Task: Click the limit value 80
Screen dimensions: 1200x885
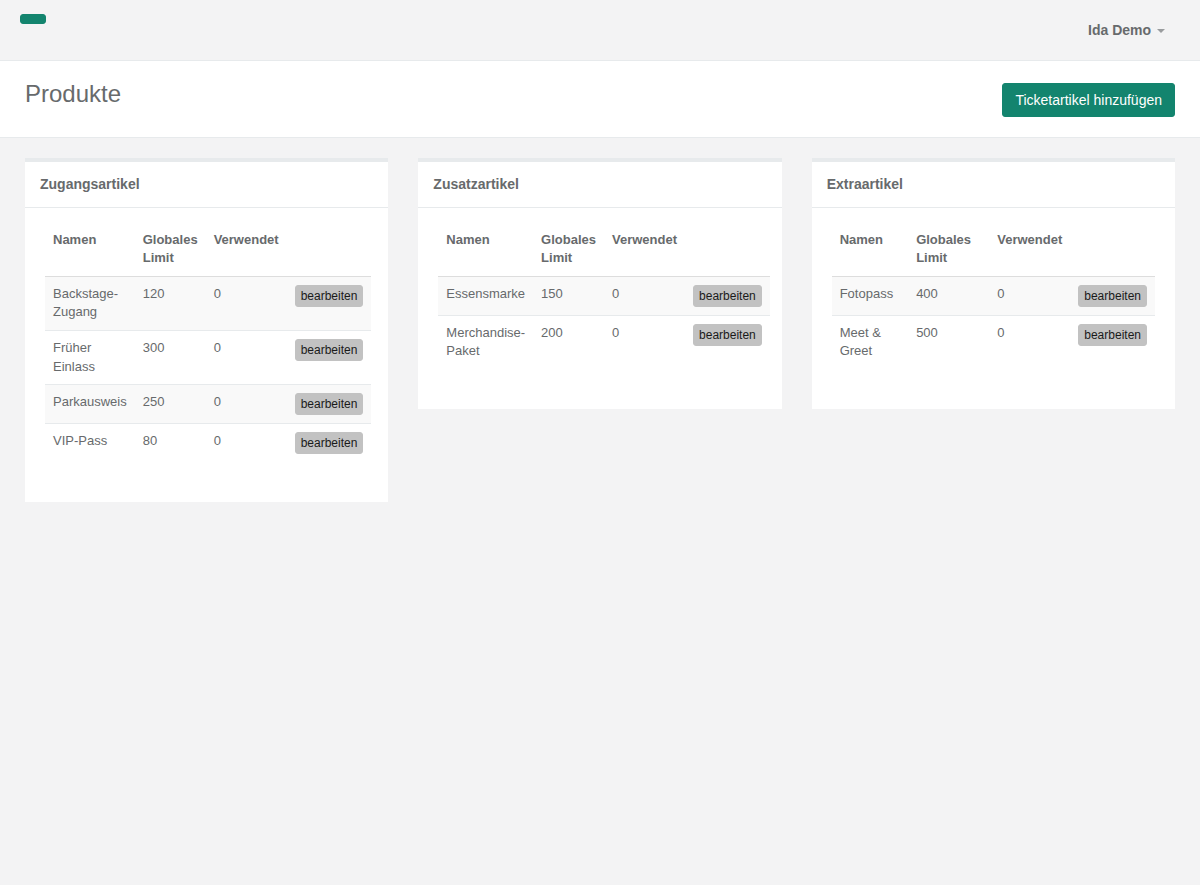Action: click(x=150, y=441)
